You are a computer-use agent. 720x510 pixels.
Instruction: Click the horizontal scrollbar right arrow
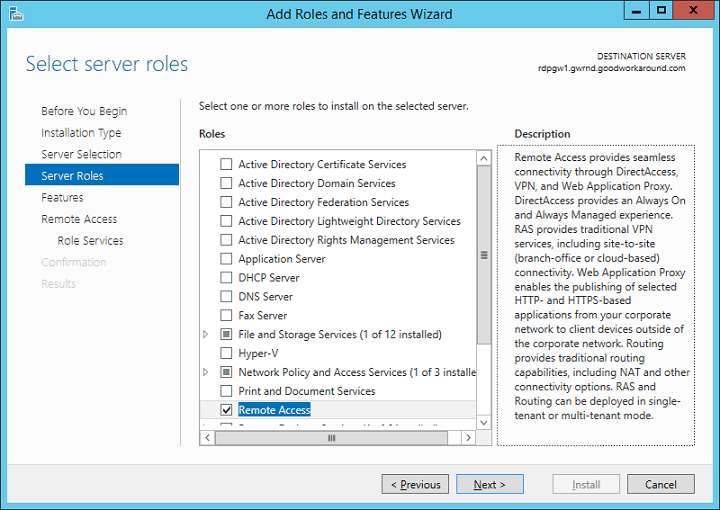pos(470,438)
